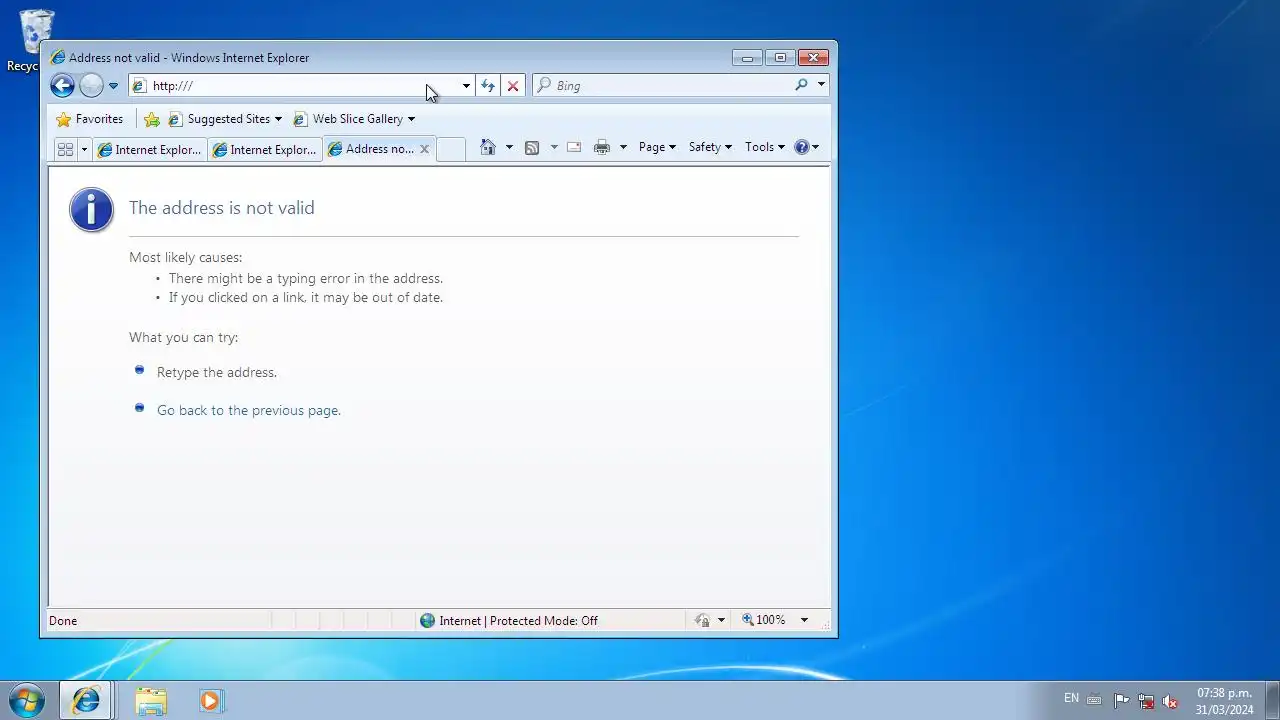This screenshot has height=720, width=1280.
Task: Open Windows Explorer folder taskbar icon
Action: (151, 701)
